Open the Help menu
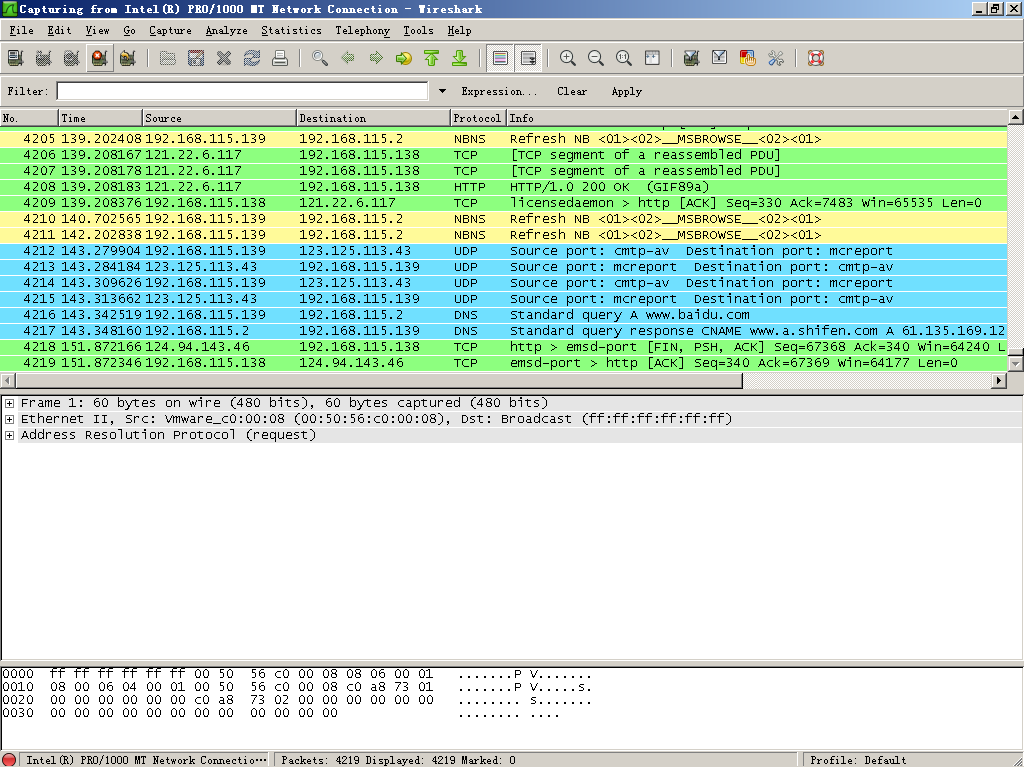This screenshot has height=768, width=1024. [459, 31]
